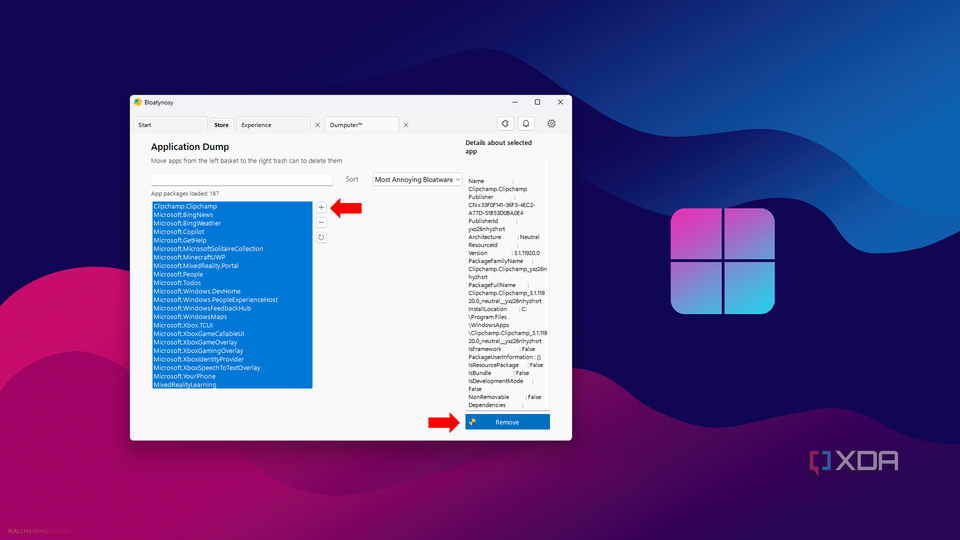Viewport: 960px width, 540px height.
Task: Click the Remove button
Action: 507,422
